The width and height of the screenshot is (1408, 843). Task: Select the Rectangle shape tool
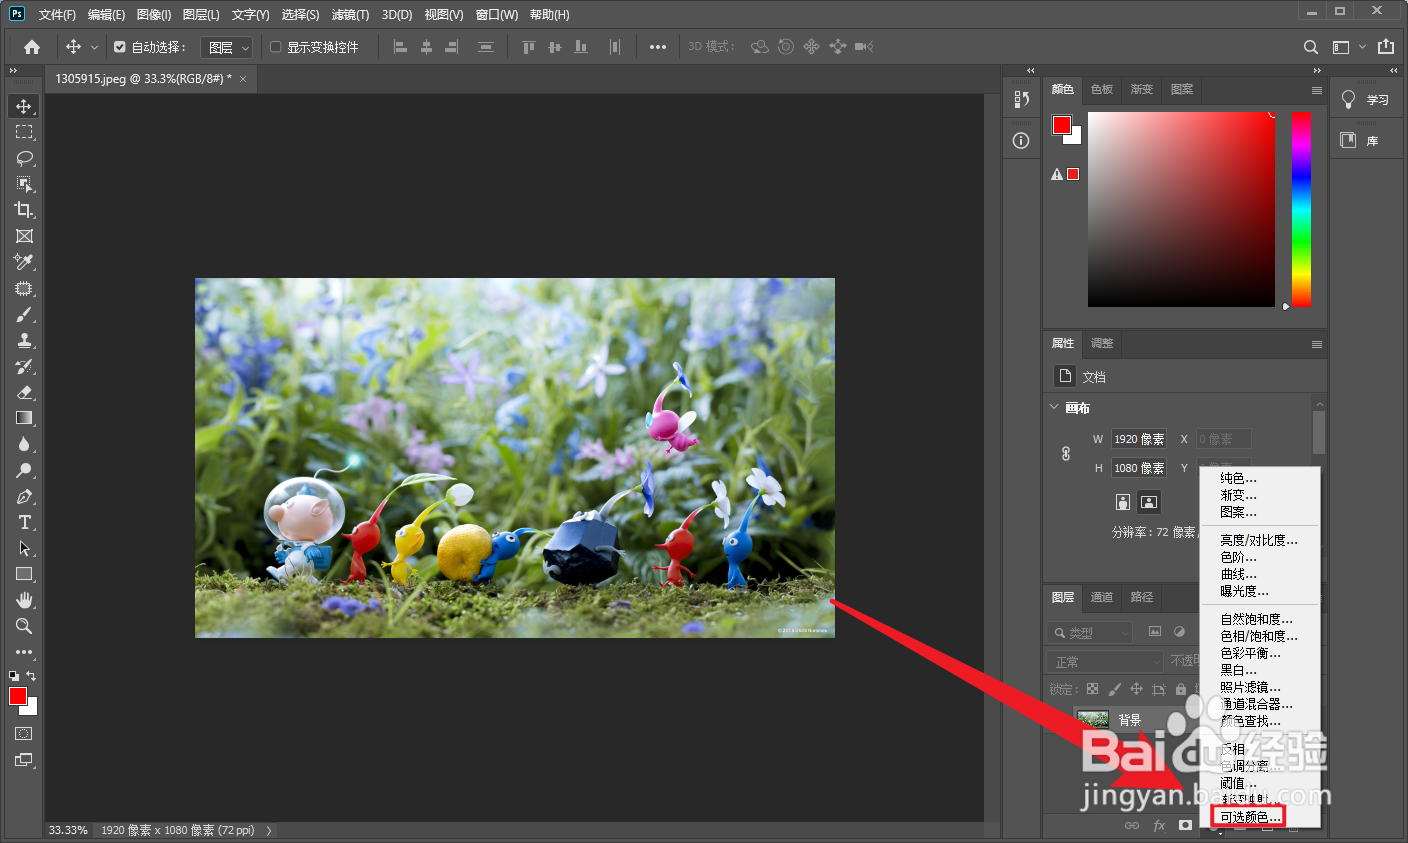24,574
